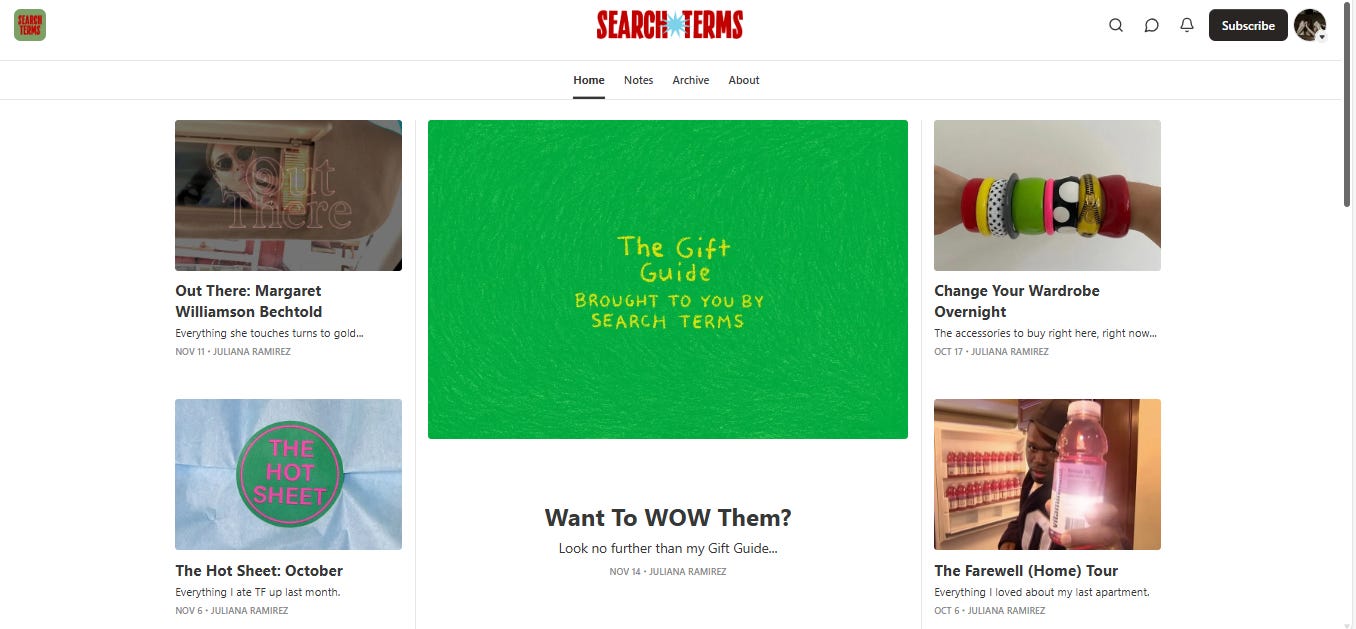Select the Home tab

pos(589,80)
